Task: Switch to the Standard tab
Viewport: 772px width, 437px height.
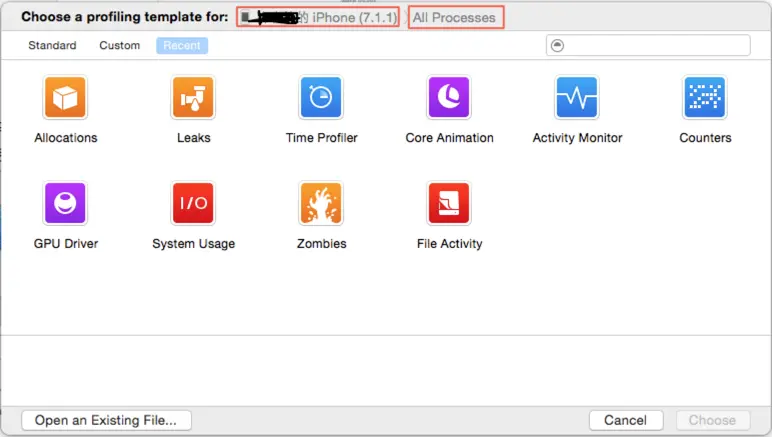Action: [52, 45]
